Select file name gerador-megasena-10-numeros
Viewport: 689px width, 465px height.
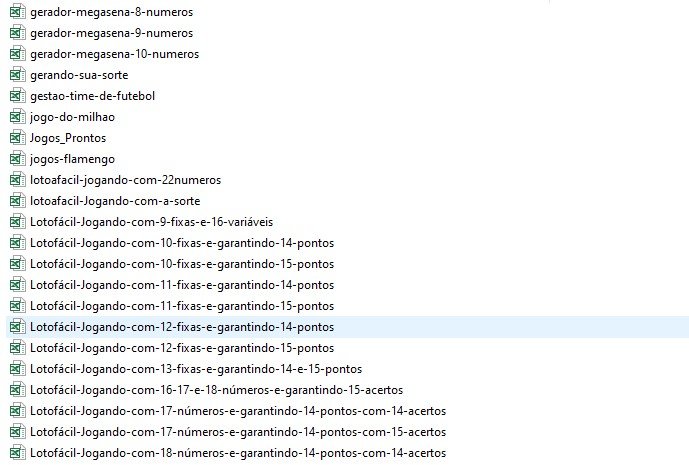pyautogui.click(x=115, y=54)
